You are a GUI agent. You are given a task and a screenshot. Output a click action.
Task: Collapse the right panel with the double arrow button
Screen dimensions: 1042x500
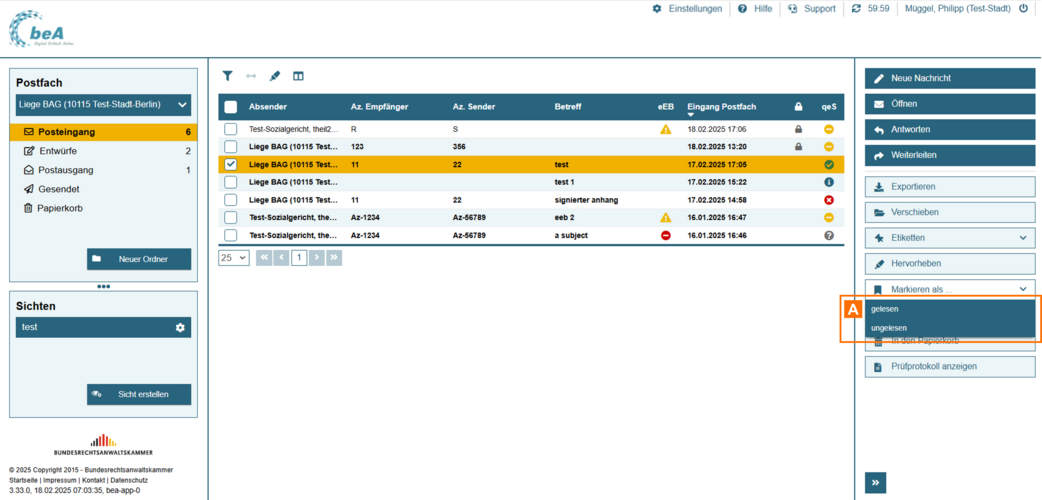[876, 483]
